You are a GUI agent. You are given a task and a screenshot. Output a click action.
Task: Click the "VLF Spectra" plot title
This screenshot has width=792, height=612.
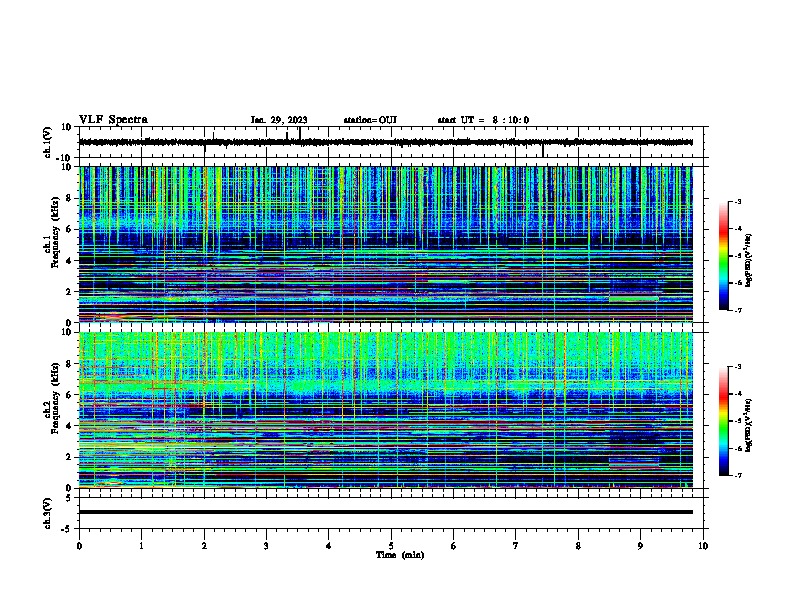click(x=113, y=120)
